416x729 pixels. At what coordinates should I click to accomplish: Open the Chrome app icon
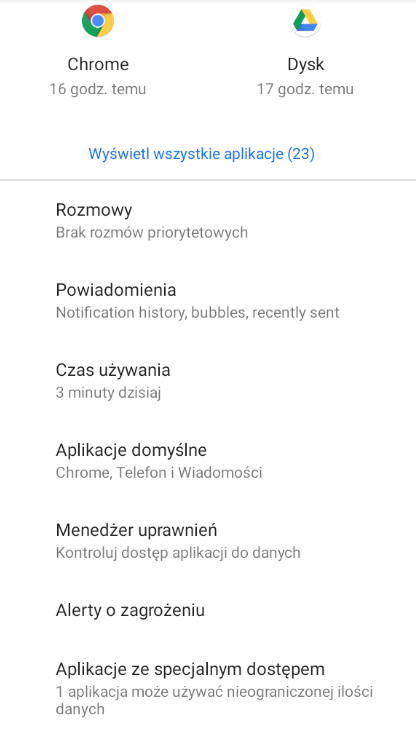98,21
